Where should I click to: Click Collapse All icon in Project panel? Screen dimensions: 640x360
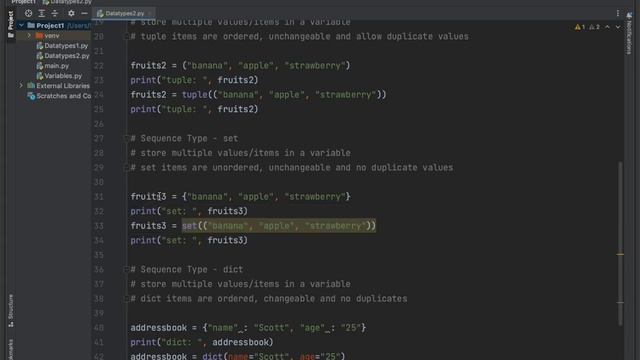pyautogui.click(x=55, y=13)
